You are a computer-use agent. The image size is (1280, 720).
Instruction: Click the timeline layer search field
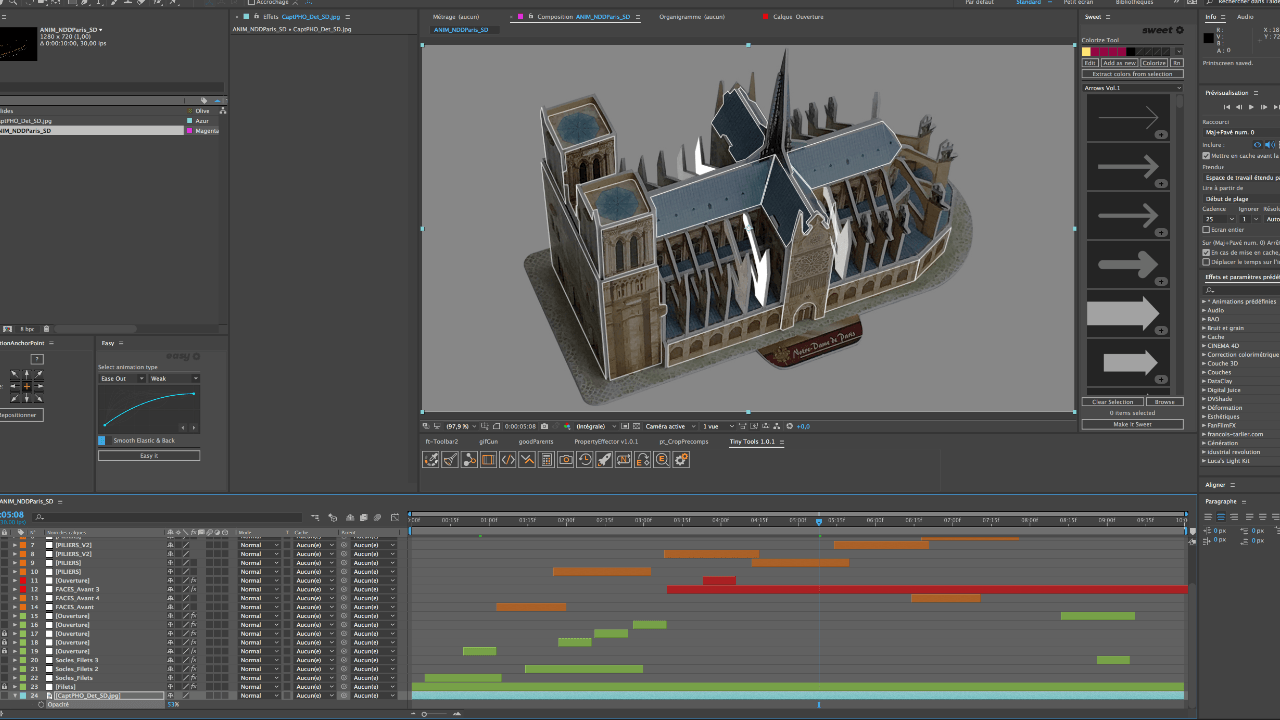point(167,518)
